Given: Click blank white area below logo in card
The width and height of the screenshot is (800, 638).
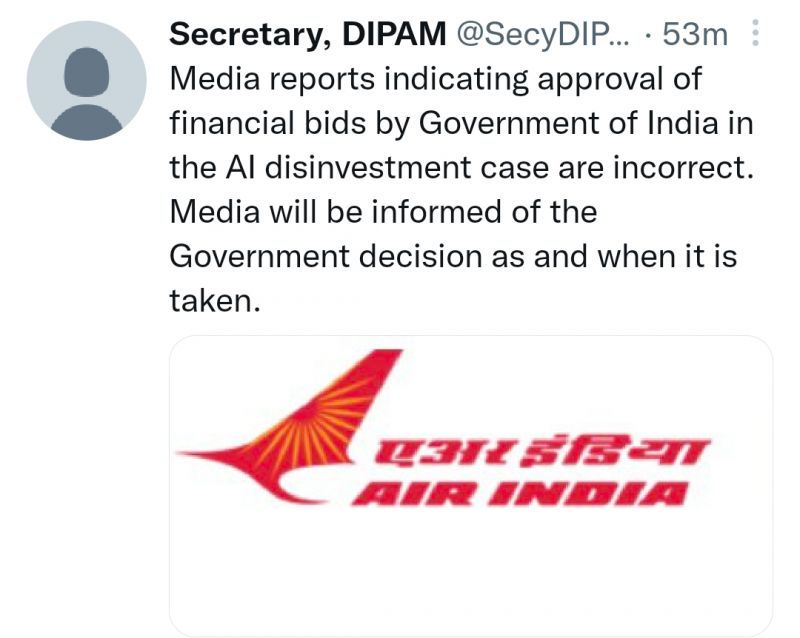Looking at the screenshot, I should point(470,572).
